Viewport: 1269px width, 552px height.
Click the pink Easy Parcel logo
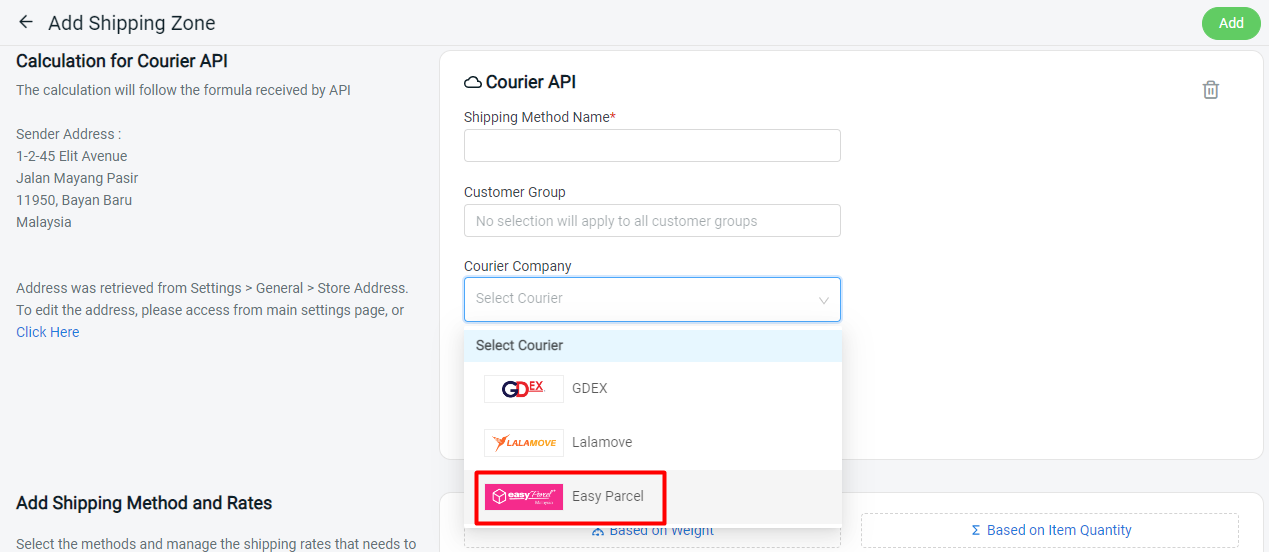(523, 497)
